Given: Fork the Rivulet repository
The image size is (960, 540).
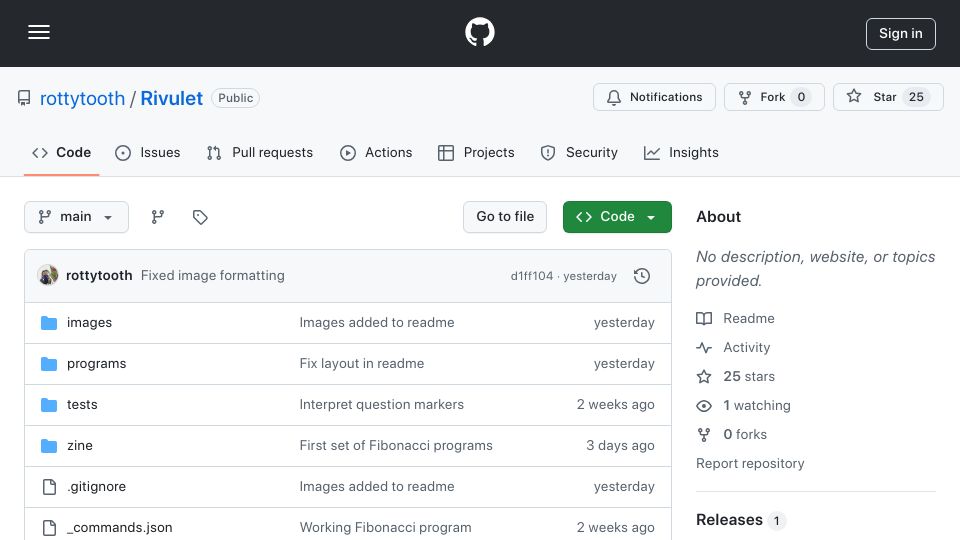Looking at the screenshot, I should [x=774, y=97].
